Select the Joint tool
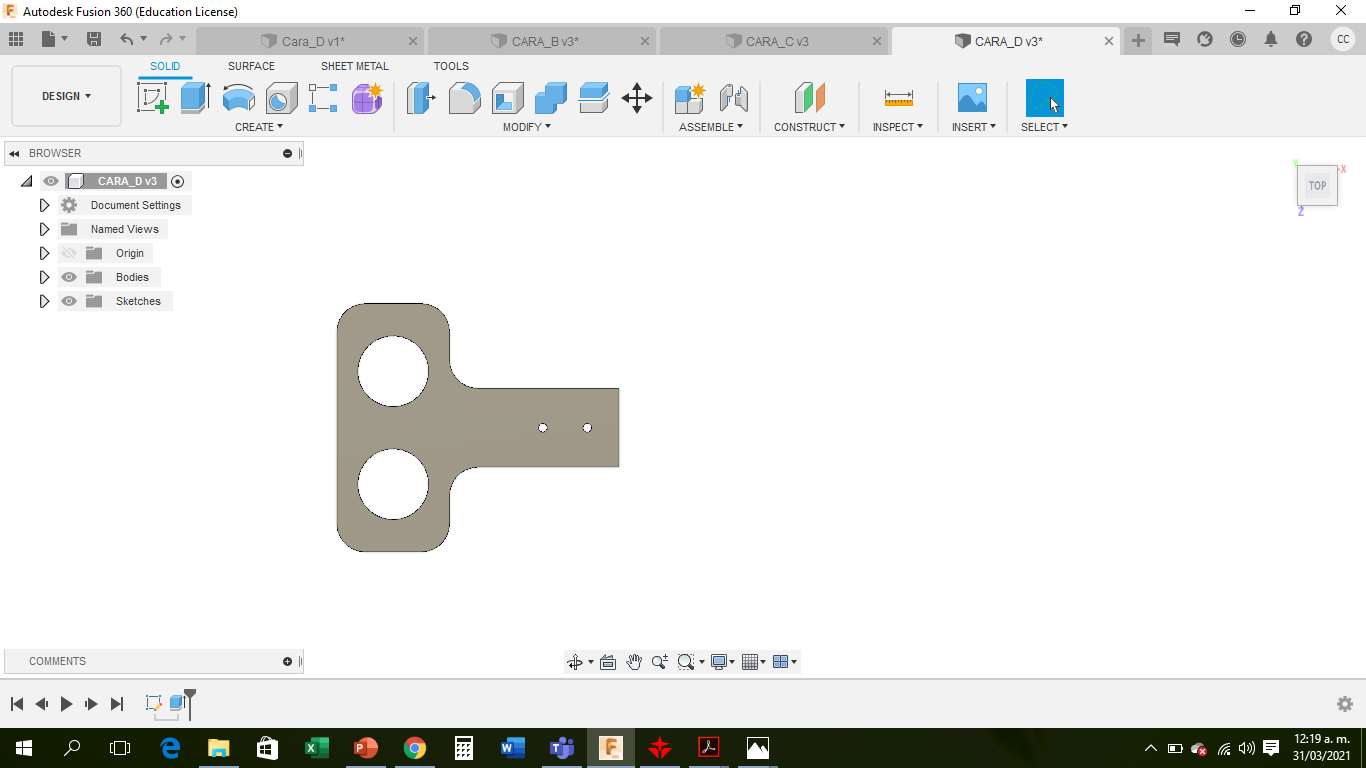Viewport: 1366px width, 768px height. coord(734,98)
